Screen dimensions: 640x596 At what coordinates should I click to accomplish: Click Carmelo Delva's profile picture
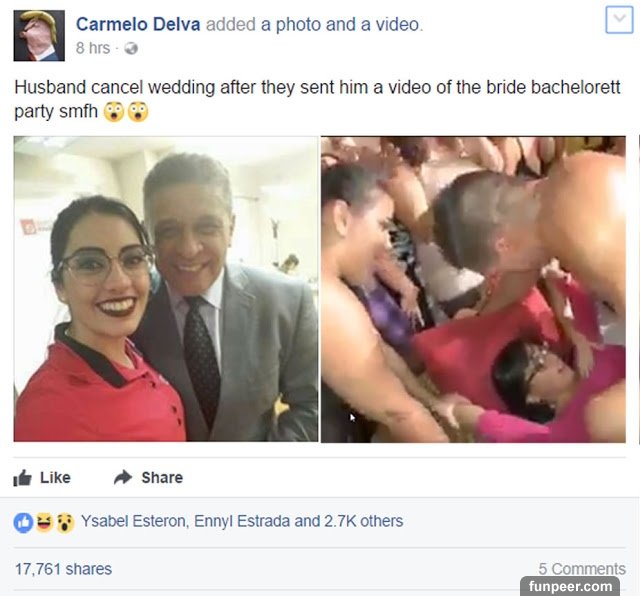pos(39,36)
